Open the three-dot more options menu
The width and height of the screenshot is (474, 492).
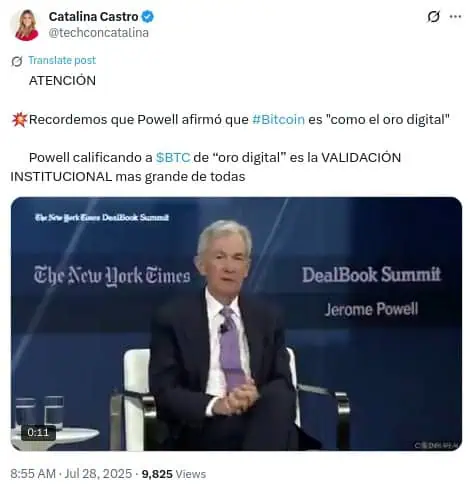point(455,16)
